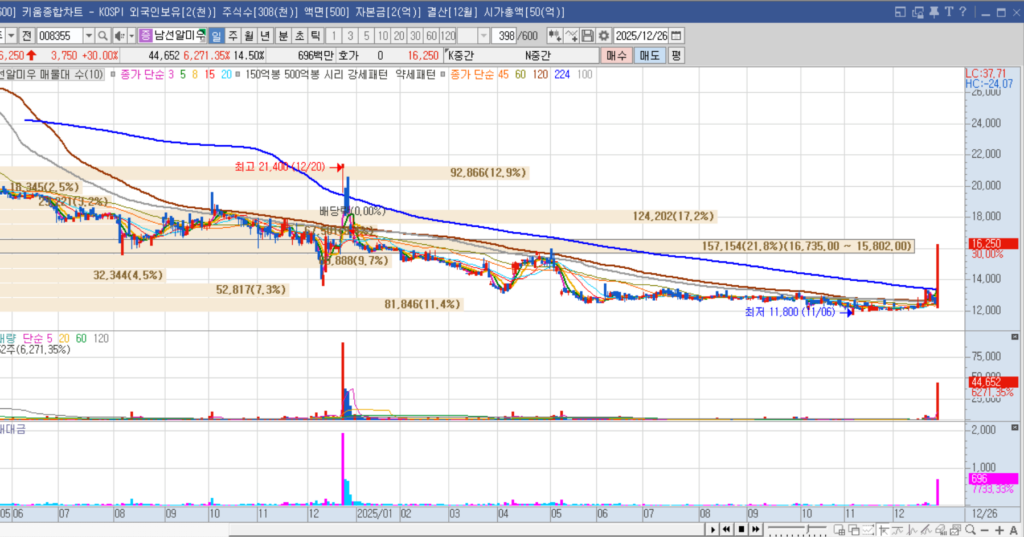Click the stock code input field 008355
The height and width of the screenshot is (537, 1024).
[59, 35]
